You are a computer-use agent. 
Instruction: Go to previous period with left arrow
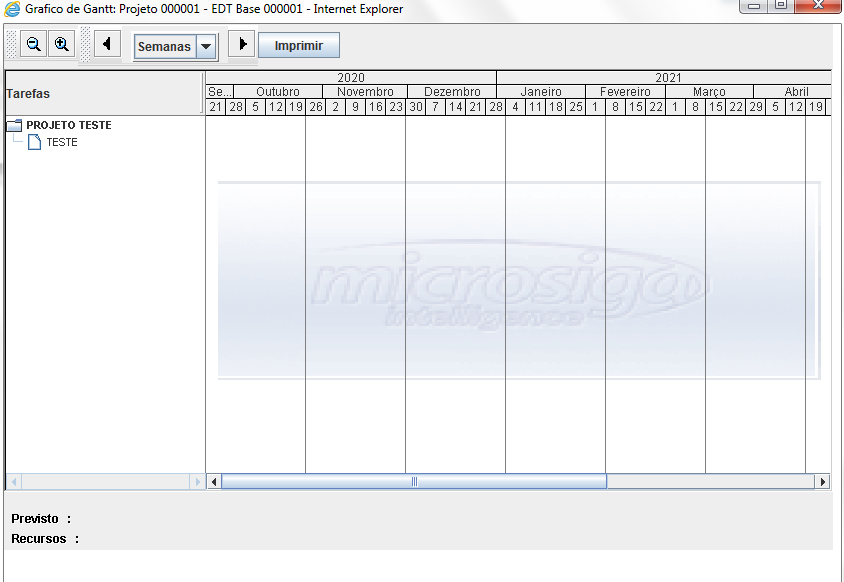[107, 44]
